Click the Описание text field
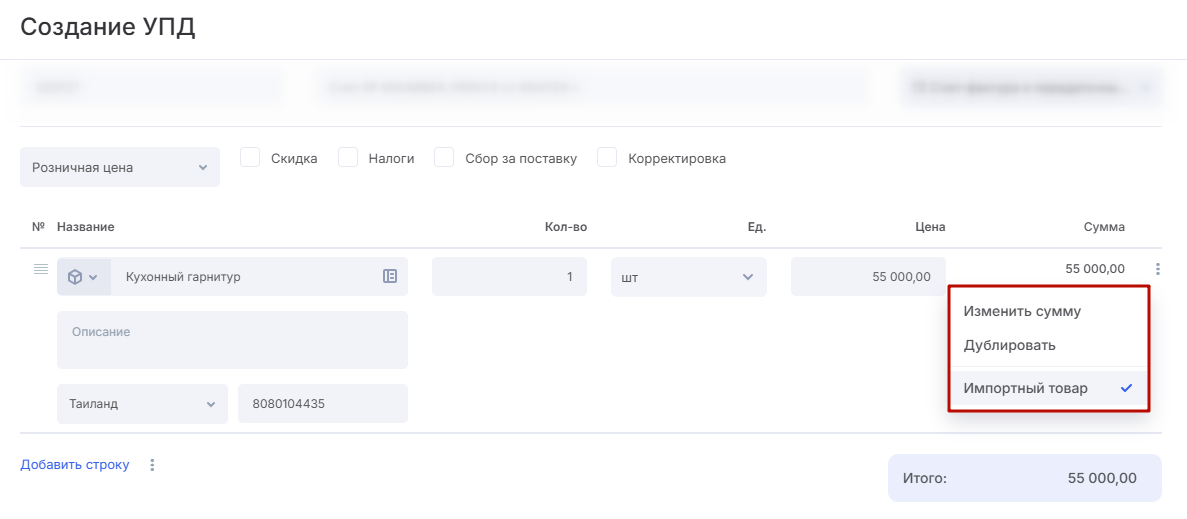This screenshot has width=1187, height=519. pos(232,340)
